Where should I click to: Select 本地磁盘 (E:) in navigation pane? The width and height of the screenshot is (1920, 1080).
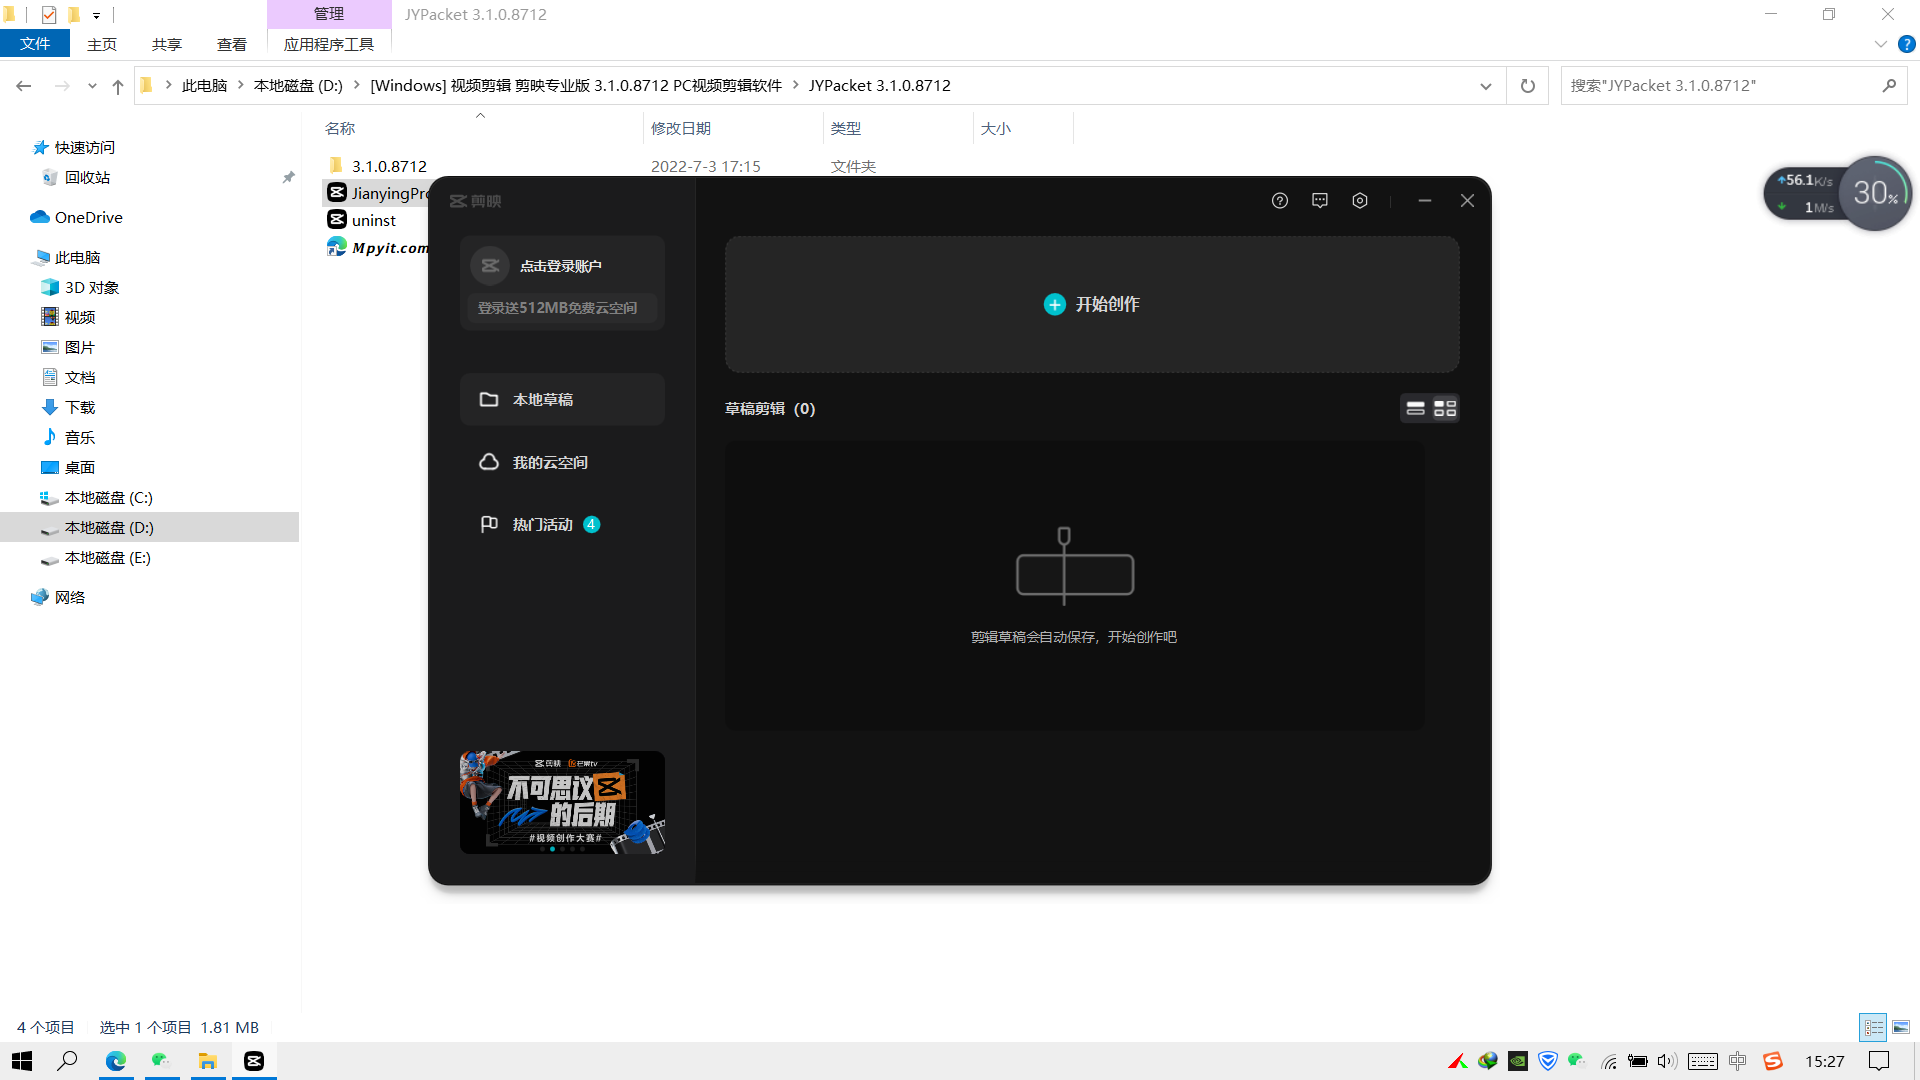click(x=107, y=557)
